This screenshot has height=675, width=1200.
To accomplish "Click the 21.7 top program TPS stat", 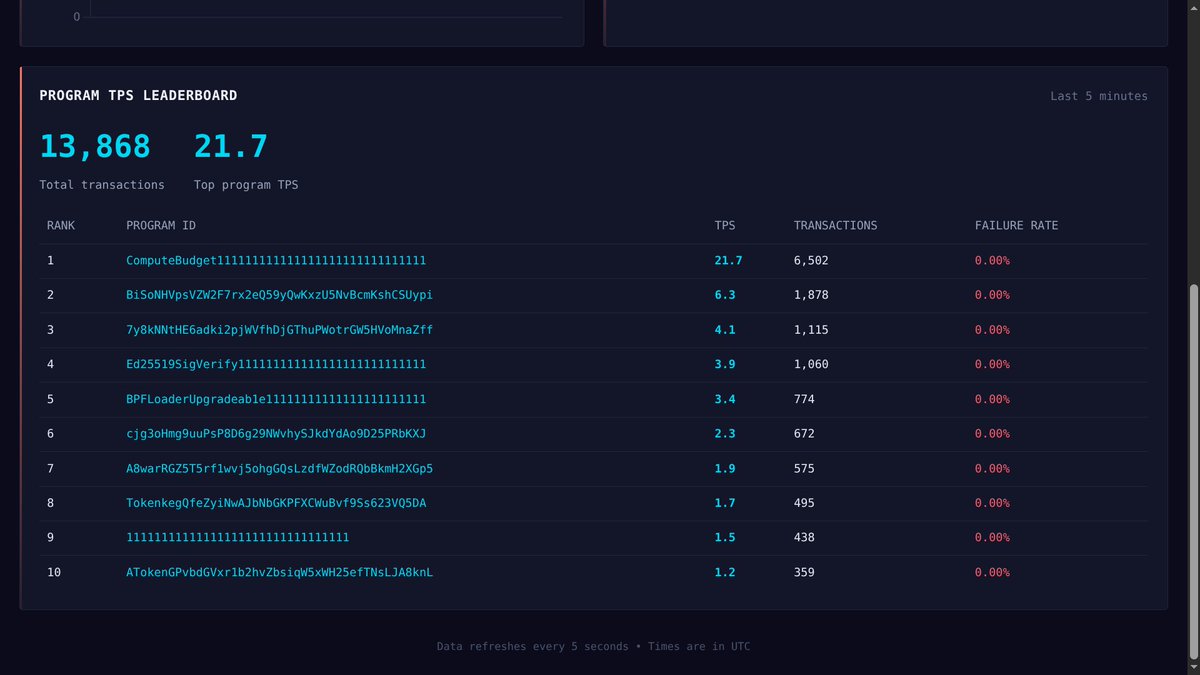I will (231, 146).
